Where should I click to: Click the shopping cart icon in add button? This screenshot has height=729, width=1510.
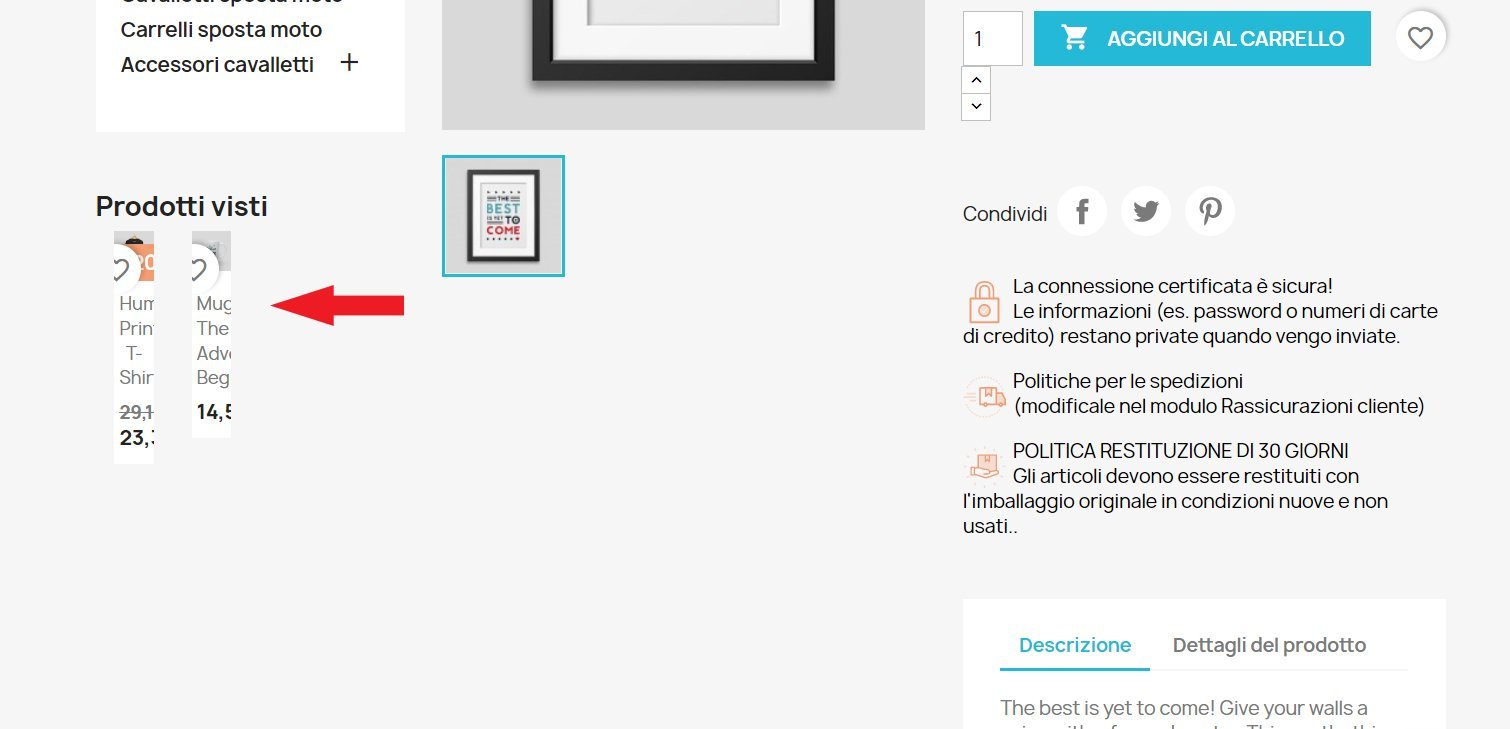1074,38
